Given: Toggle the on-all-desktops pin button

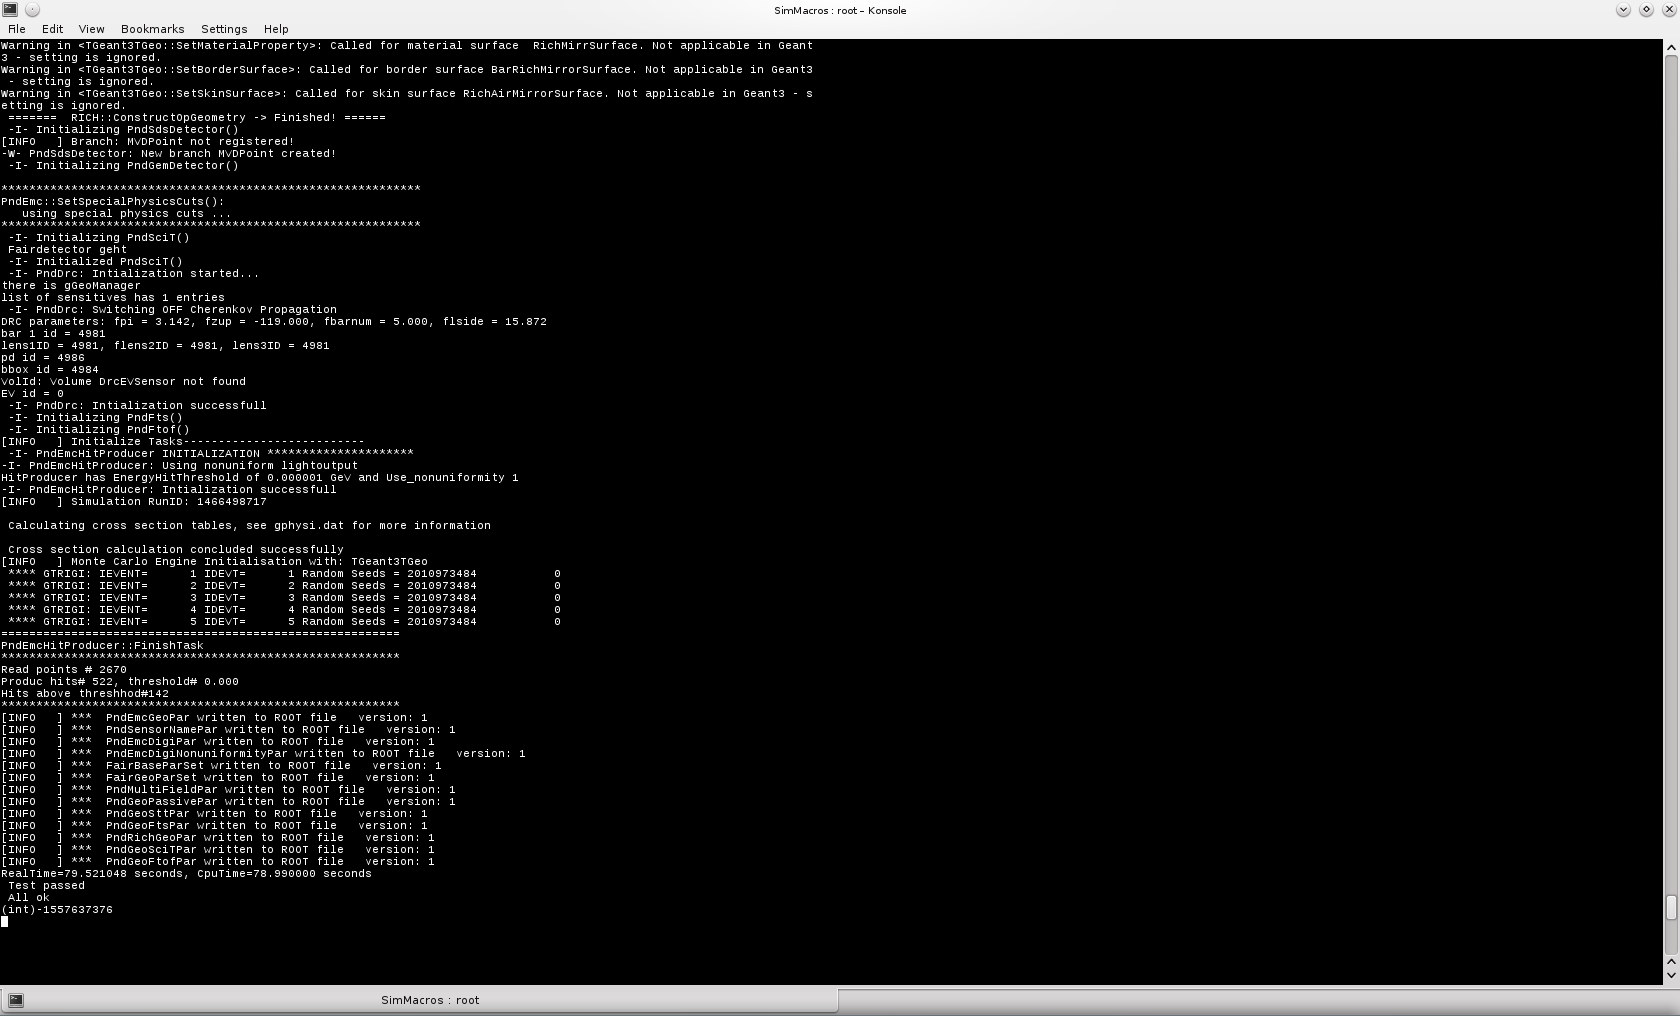Looking at the screenshot, I should point(32,10).
